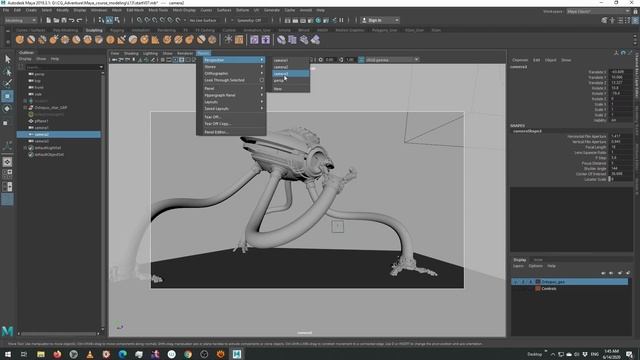The width and height of the screenshot is (640, 360).
Task: Click the Undo icon in the status line
Action: pos(72,20)
